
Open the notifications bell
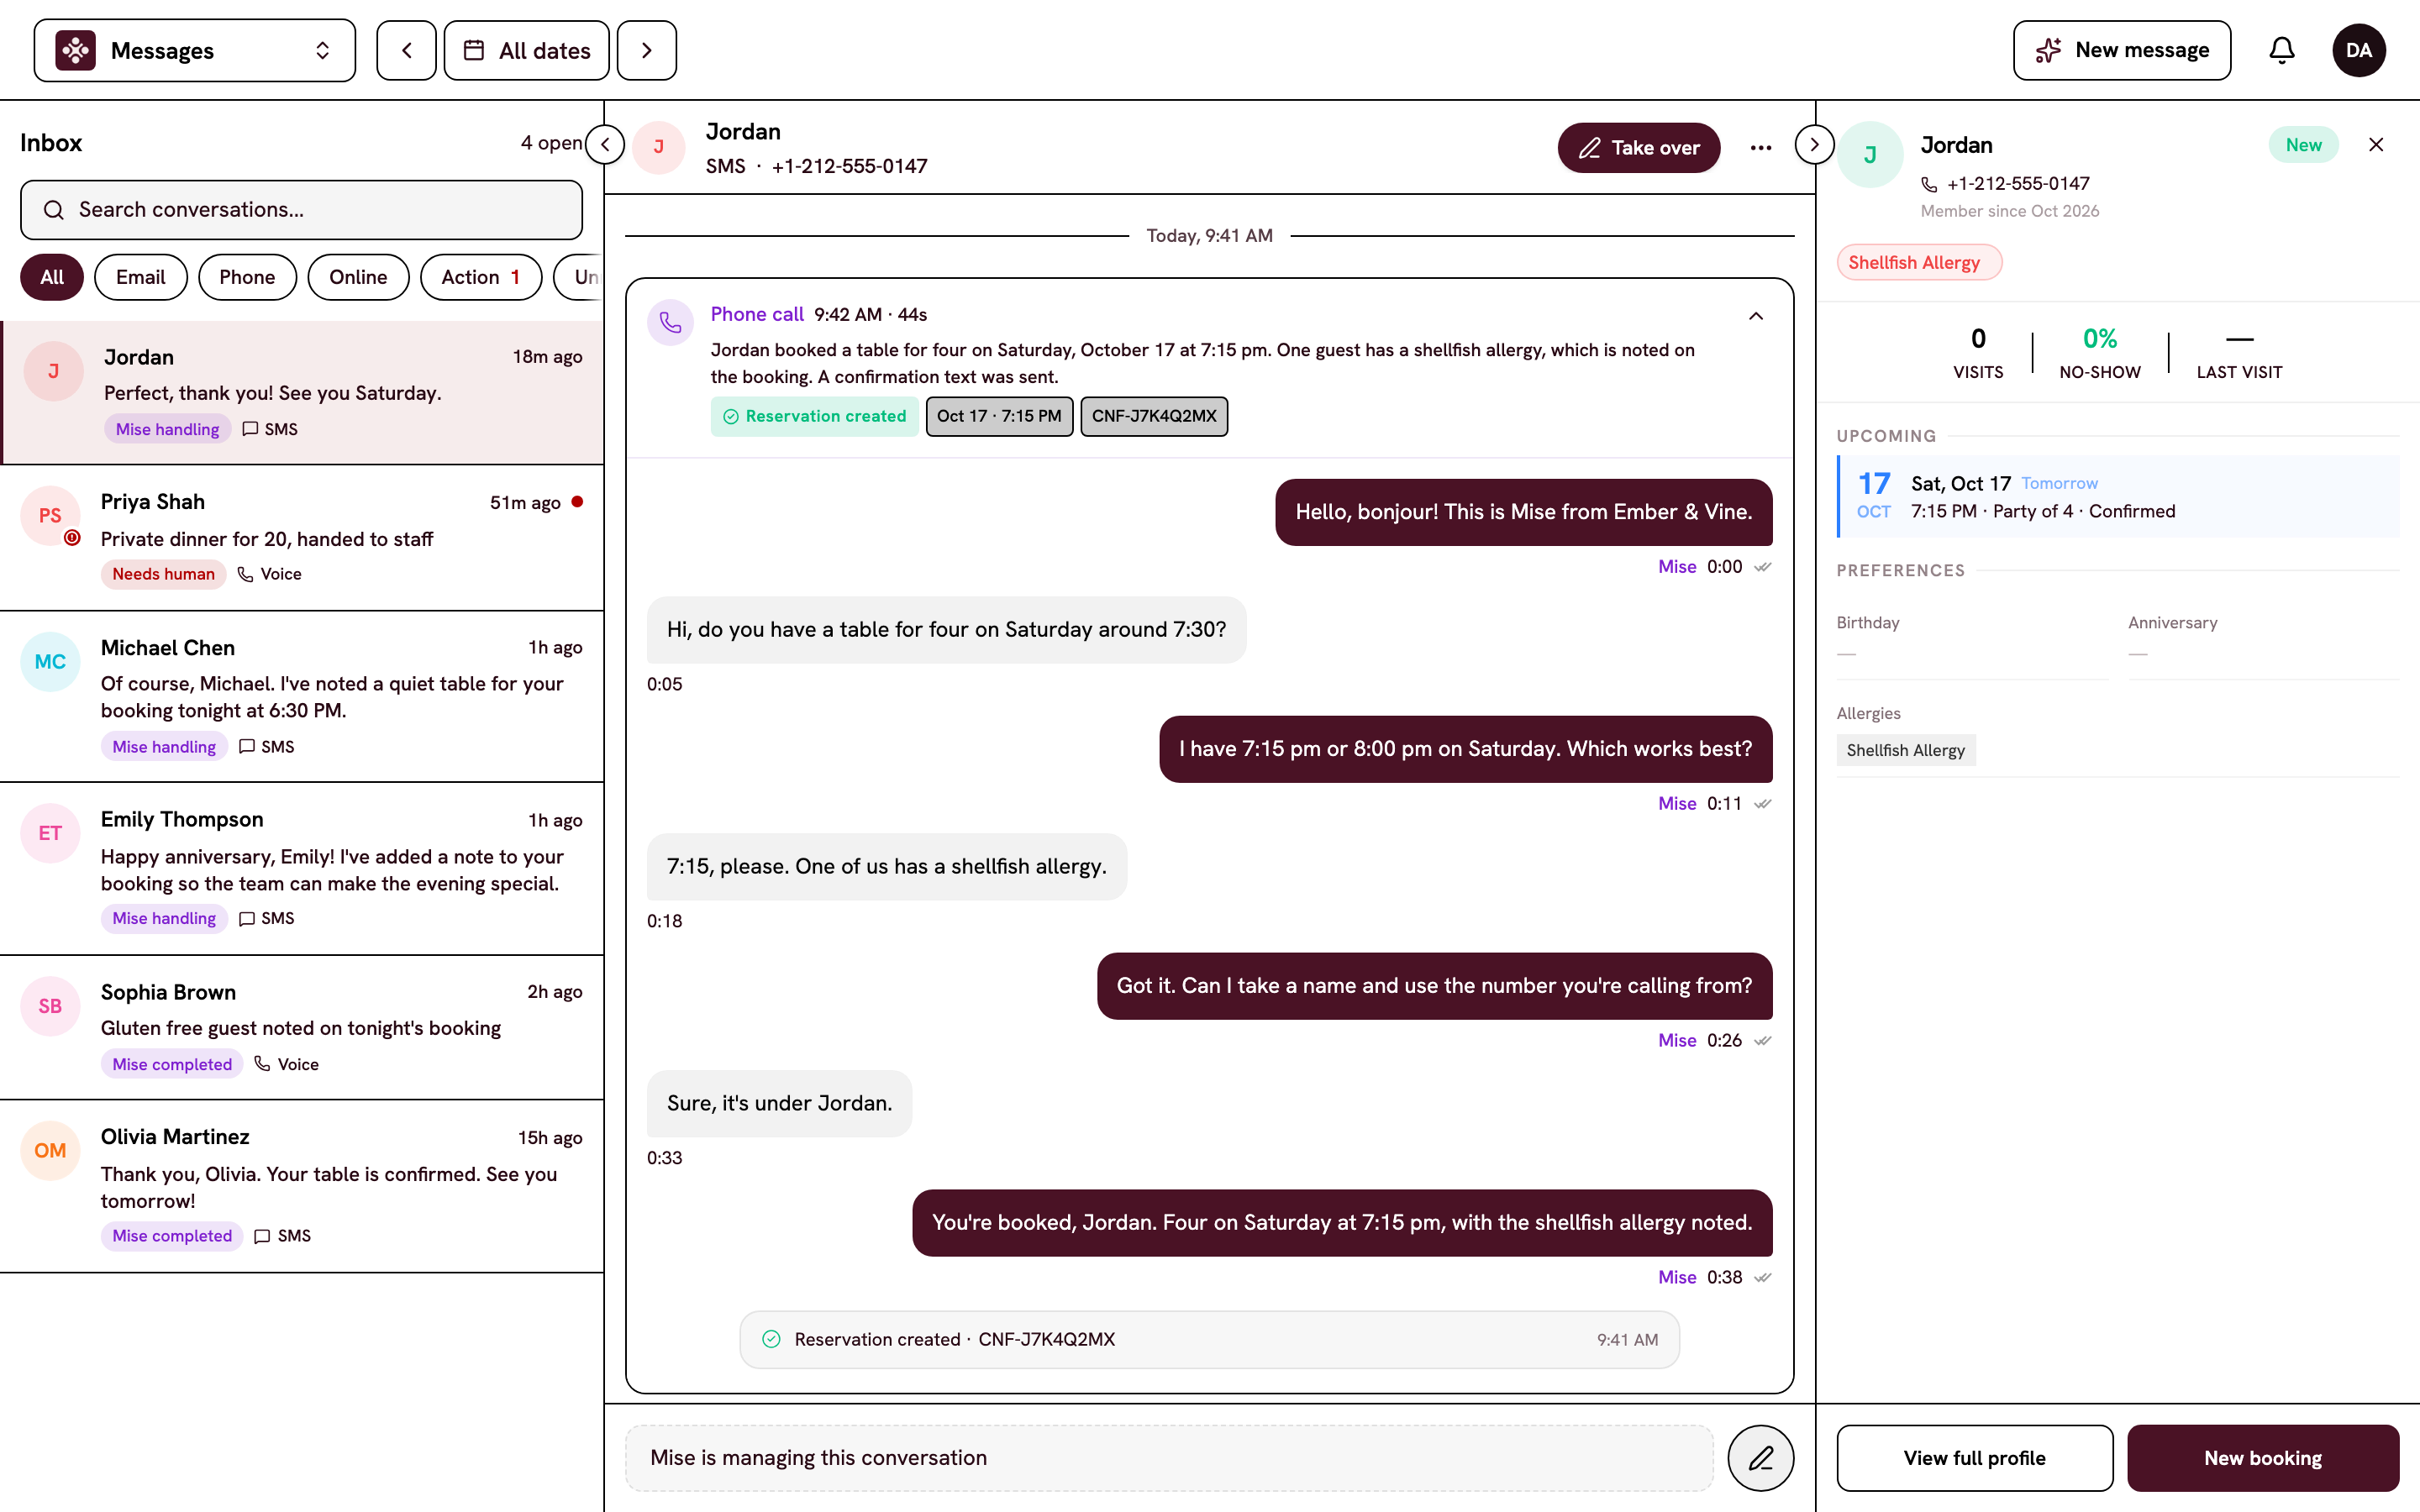[2281, 50]
